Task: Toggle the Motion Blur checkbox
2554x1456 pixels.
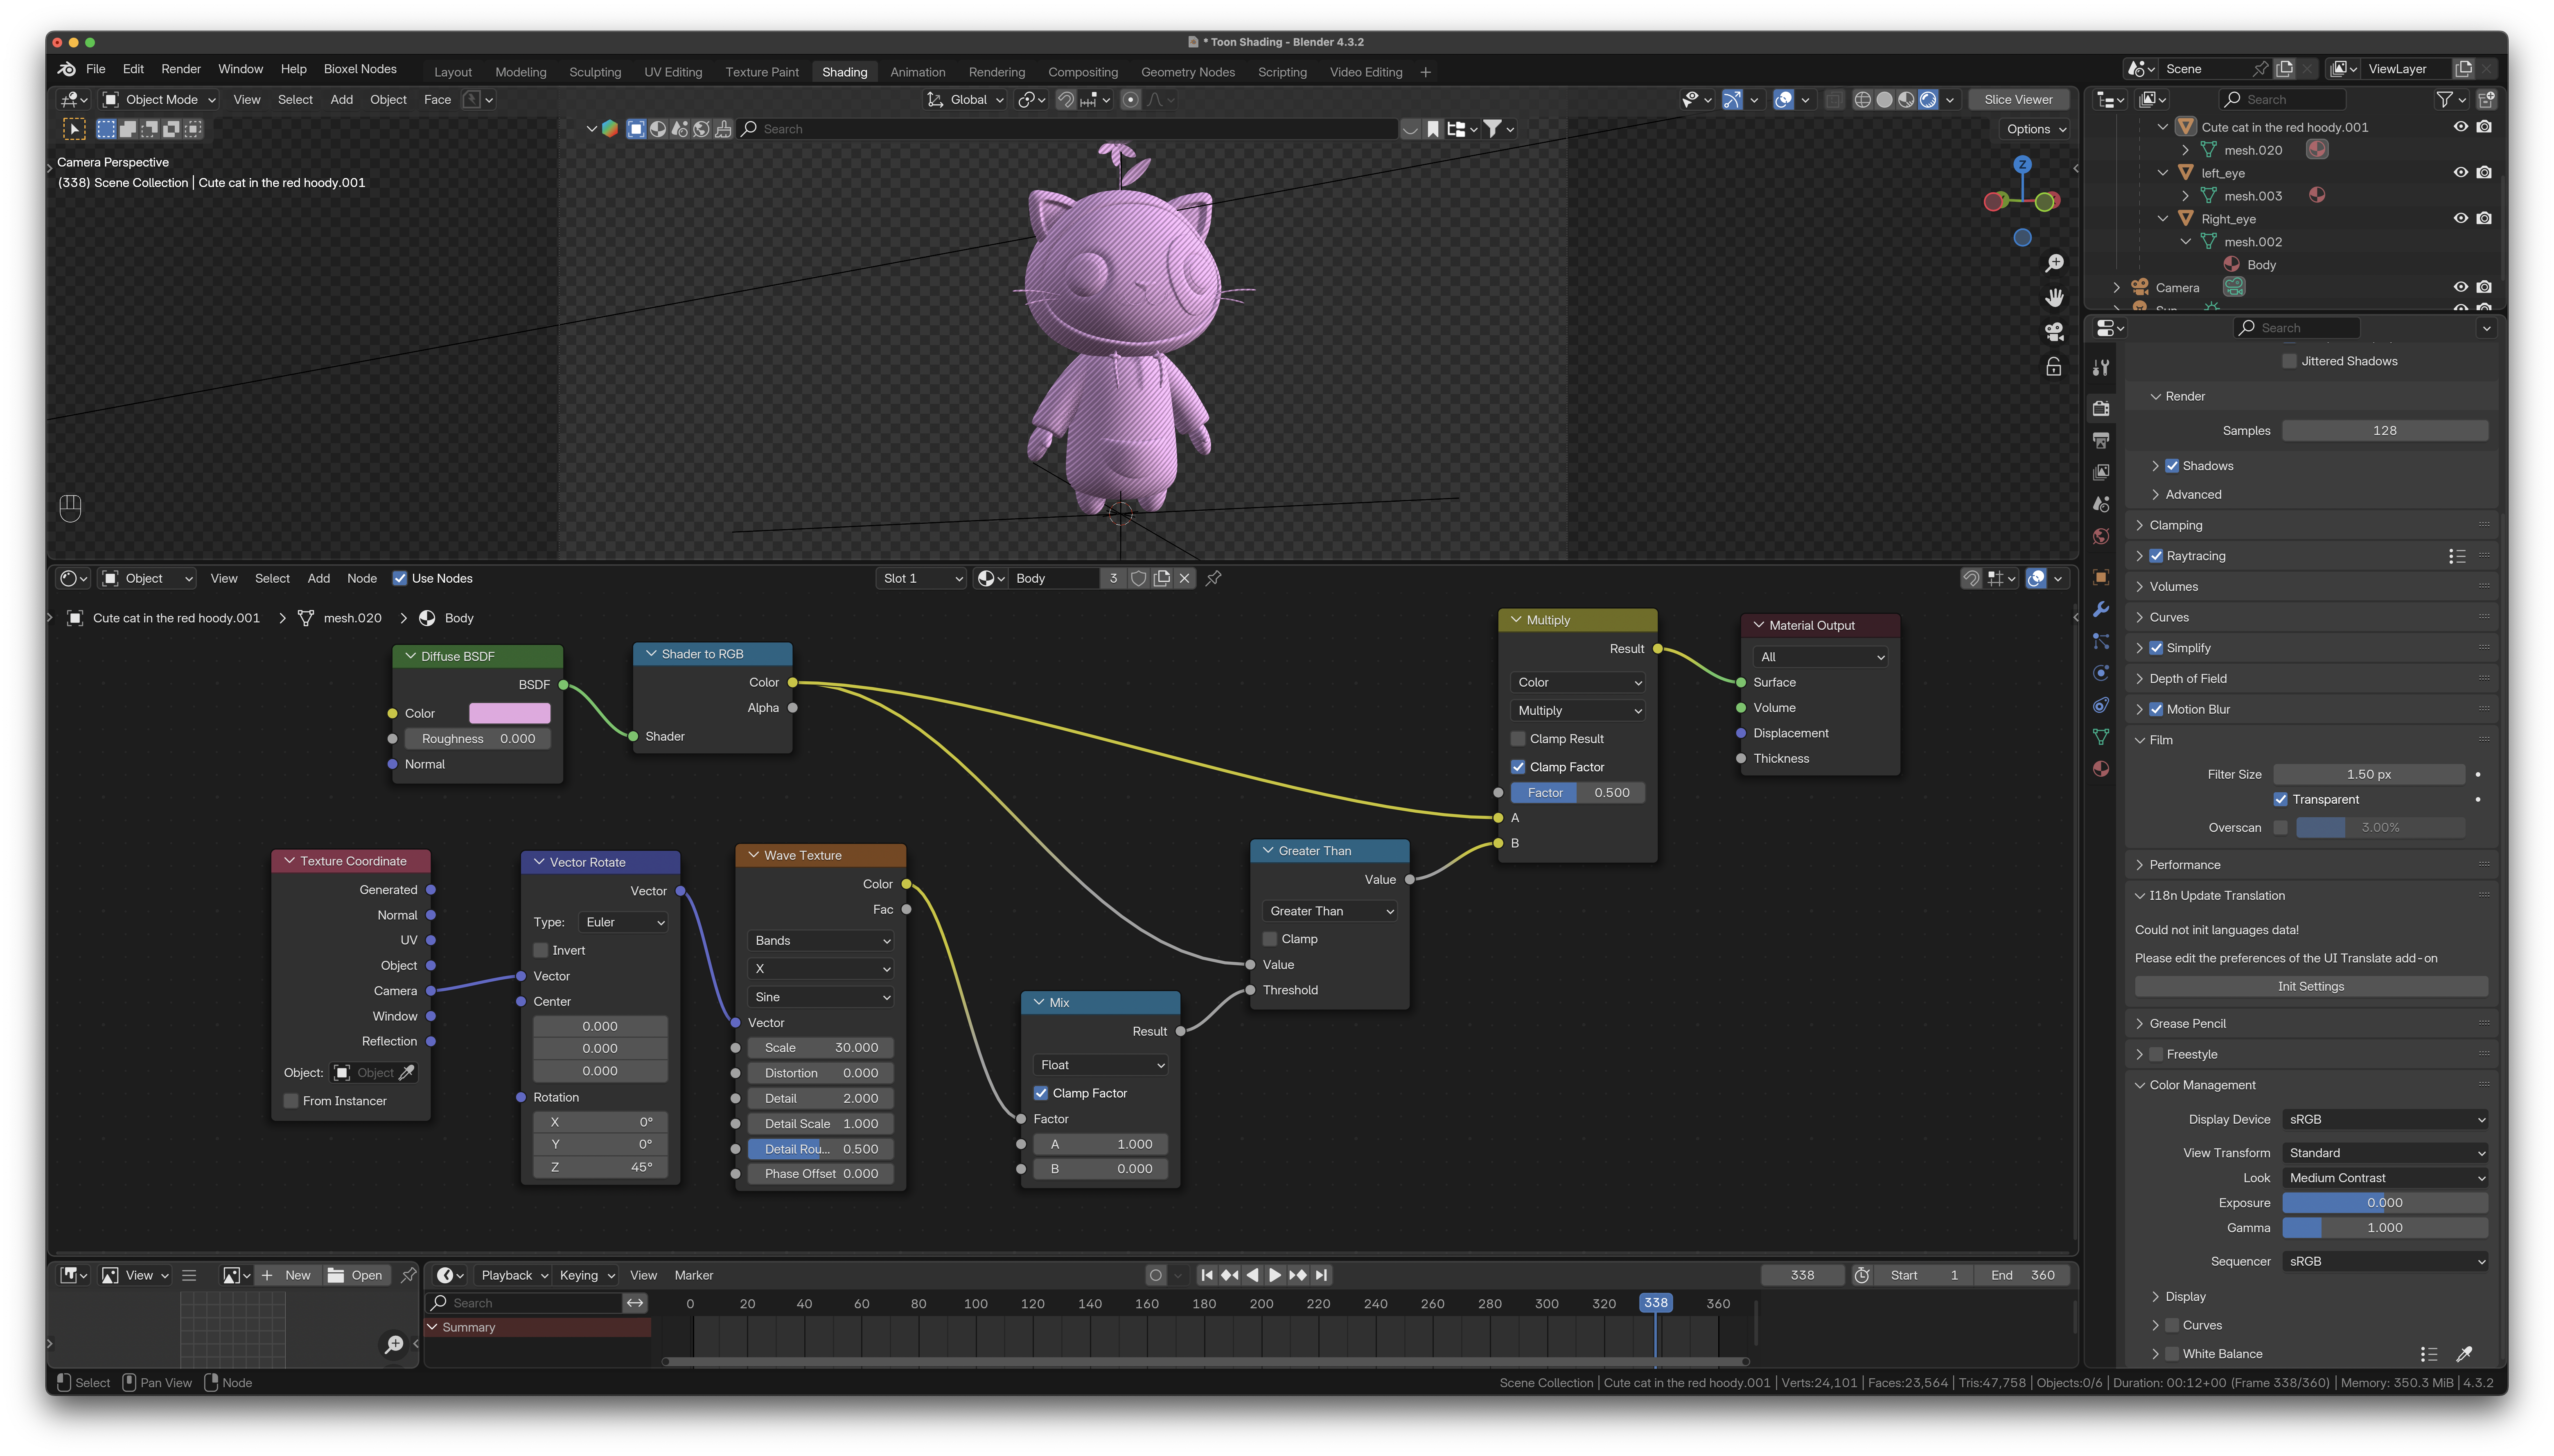Action: (2156, 710)
